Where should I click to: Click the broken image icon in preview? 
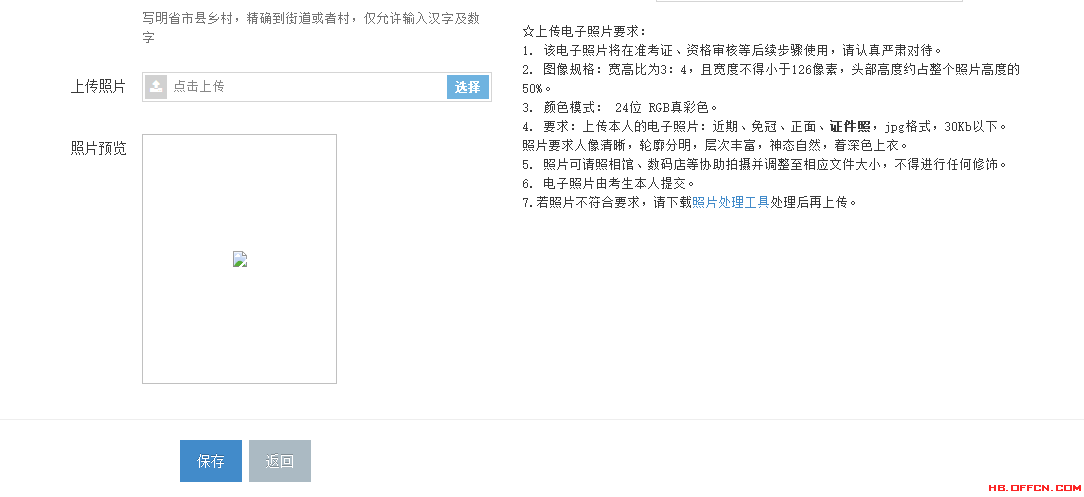[x=240, y=259]
